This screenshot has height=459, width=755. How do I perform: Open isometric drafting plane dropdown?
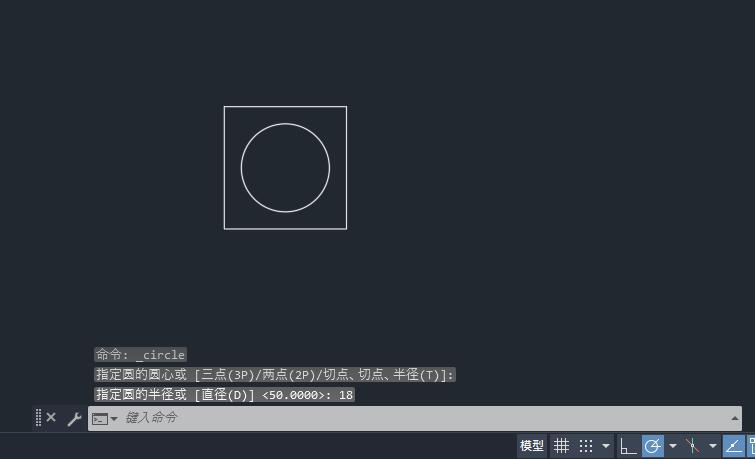click(x=713, y=446)
